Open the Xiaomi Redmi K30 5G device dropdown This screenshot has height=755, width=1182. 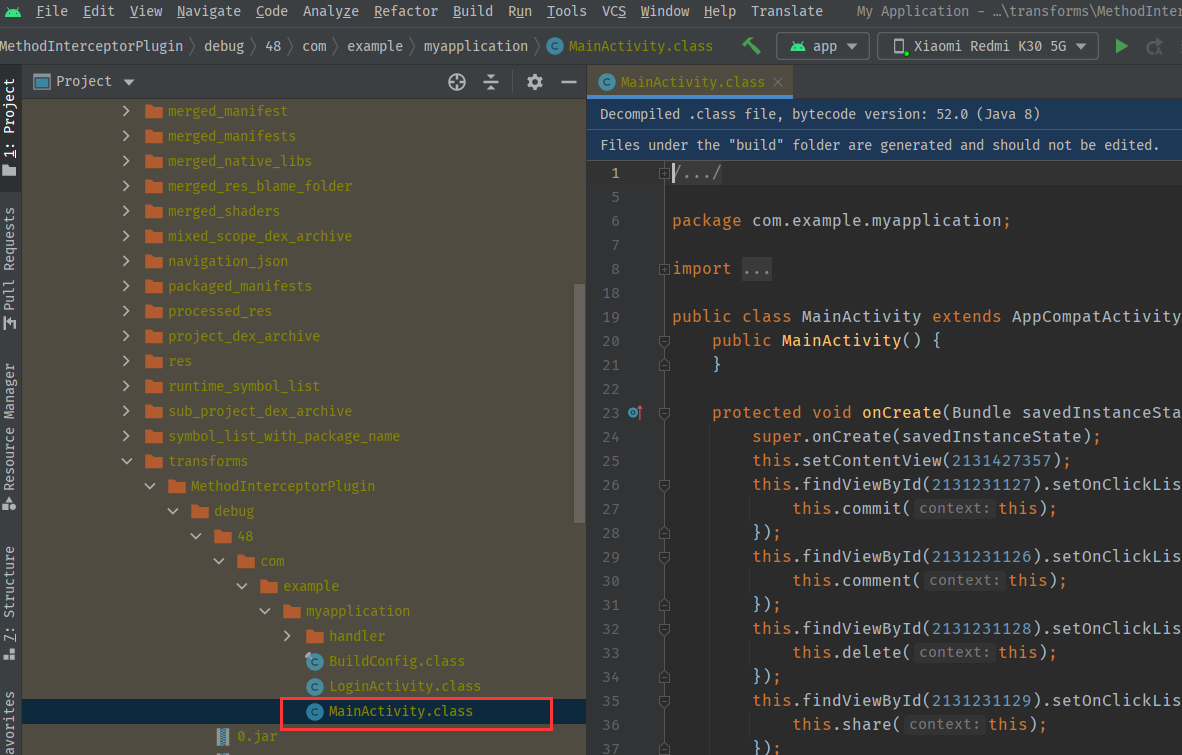pyautogui.click(x=988, y=46)
